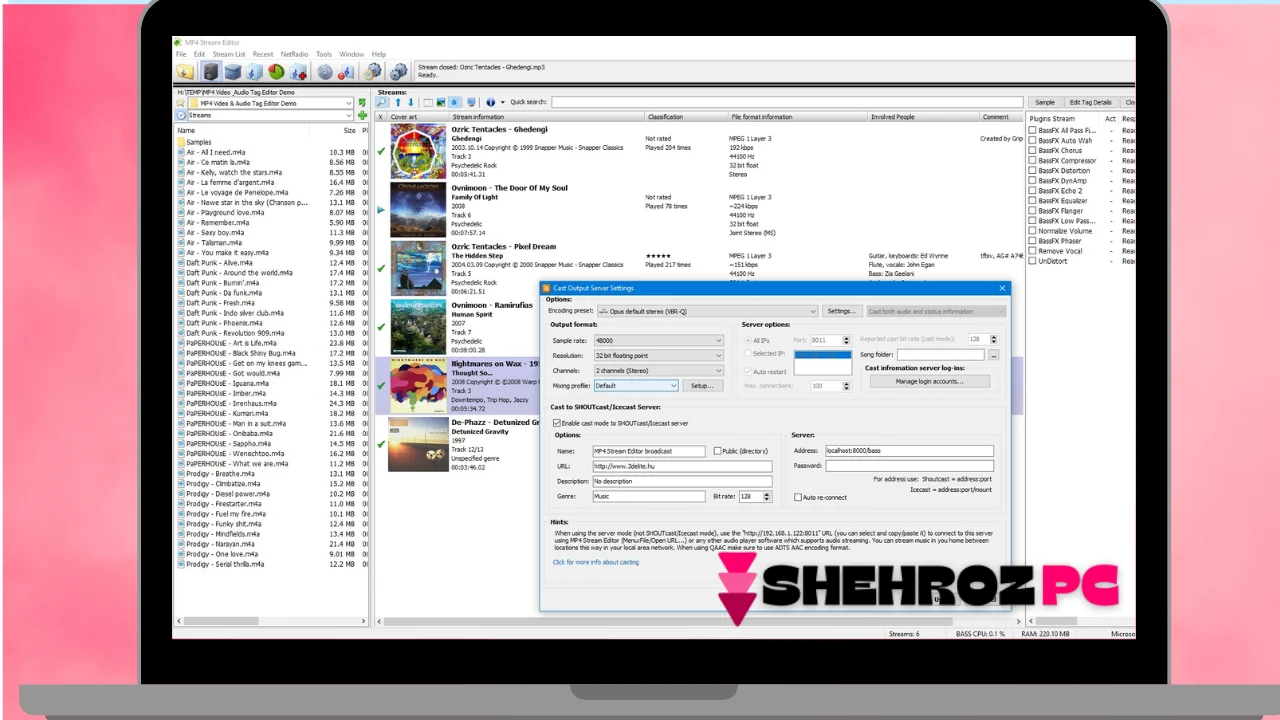Click the Manage login accounts... button
Image resolution: width=1280 pixels, height=720 pixels.
929,381
